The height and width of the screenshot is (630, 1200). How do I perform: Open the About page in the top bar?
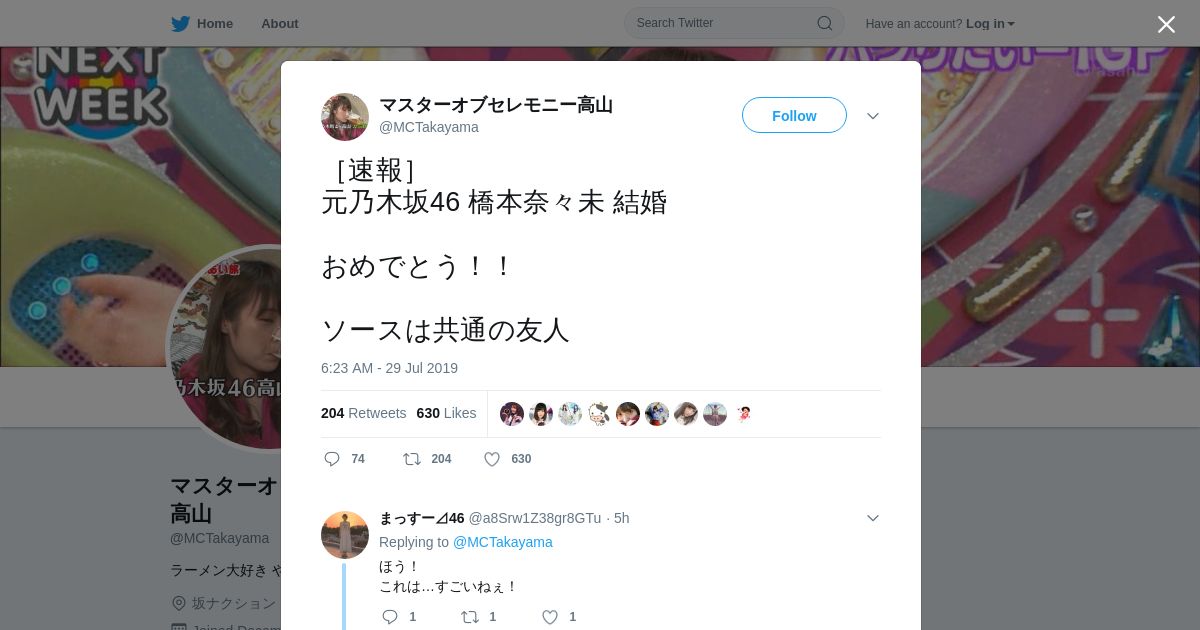click(x=279, y=23)
